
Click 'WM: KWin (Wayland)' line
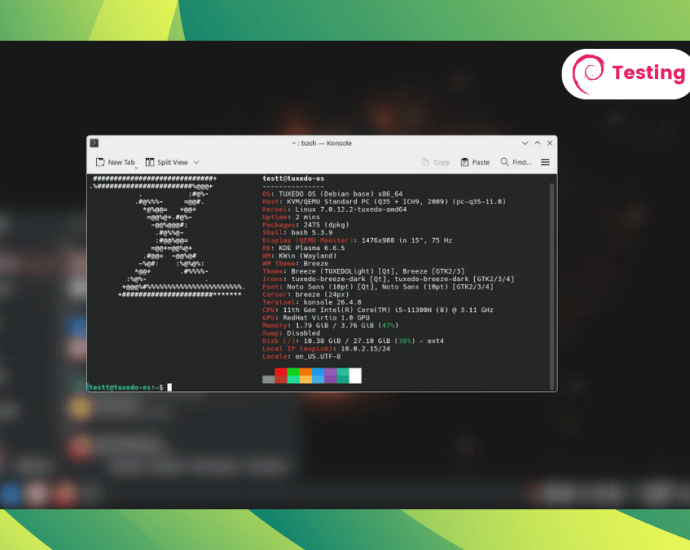pos(299,256)
